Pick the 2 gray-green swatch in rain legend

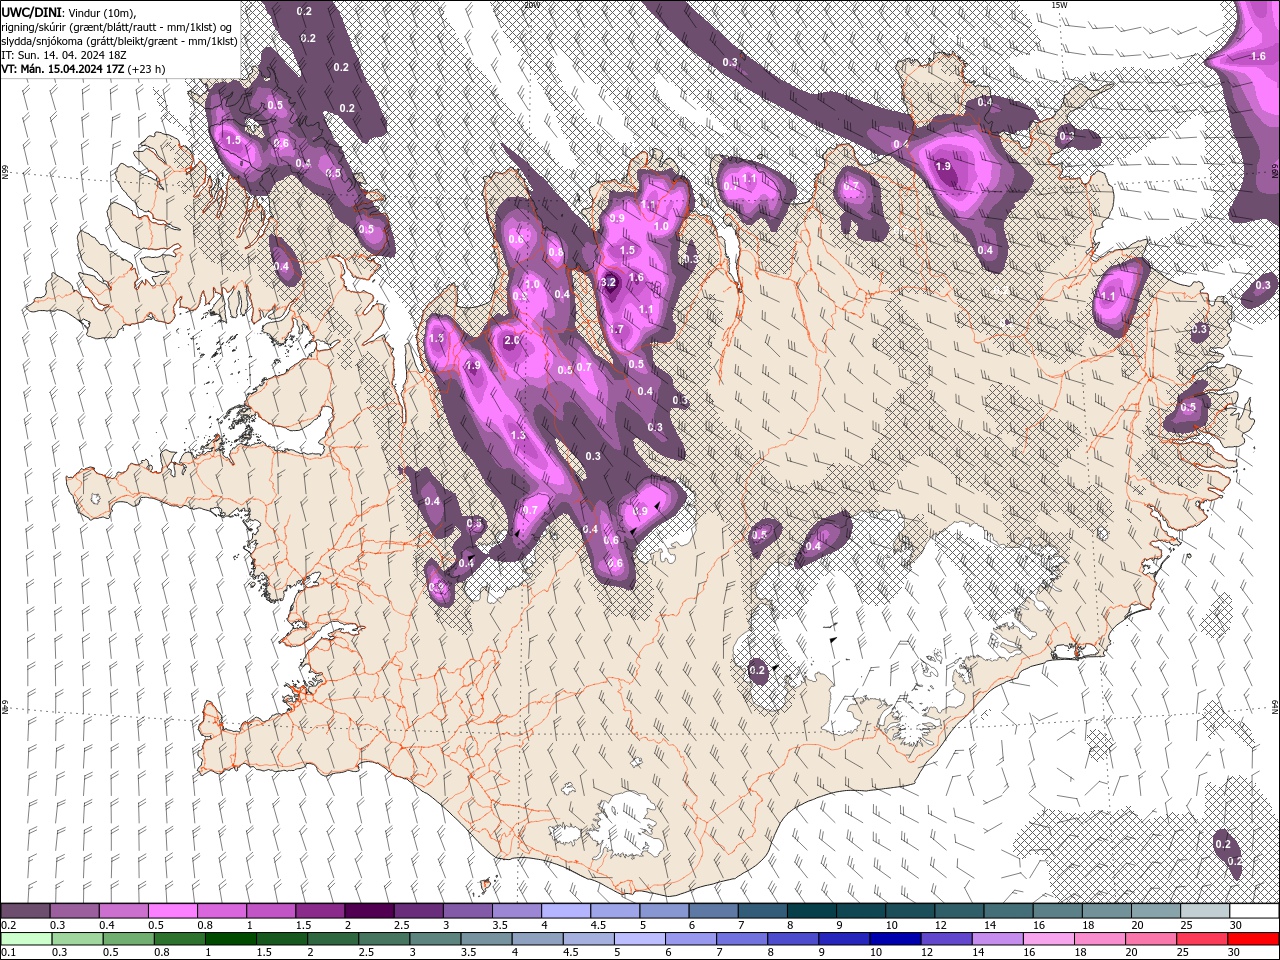click(333, 938)
